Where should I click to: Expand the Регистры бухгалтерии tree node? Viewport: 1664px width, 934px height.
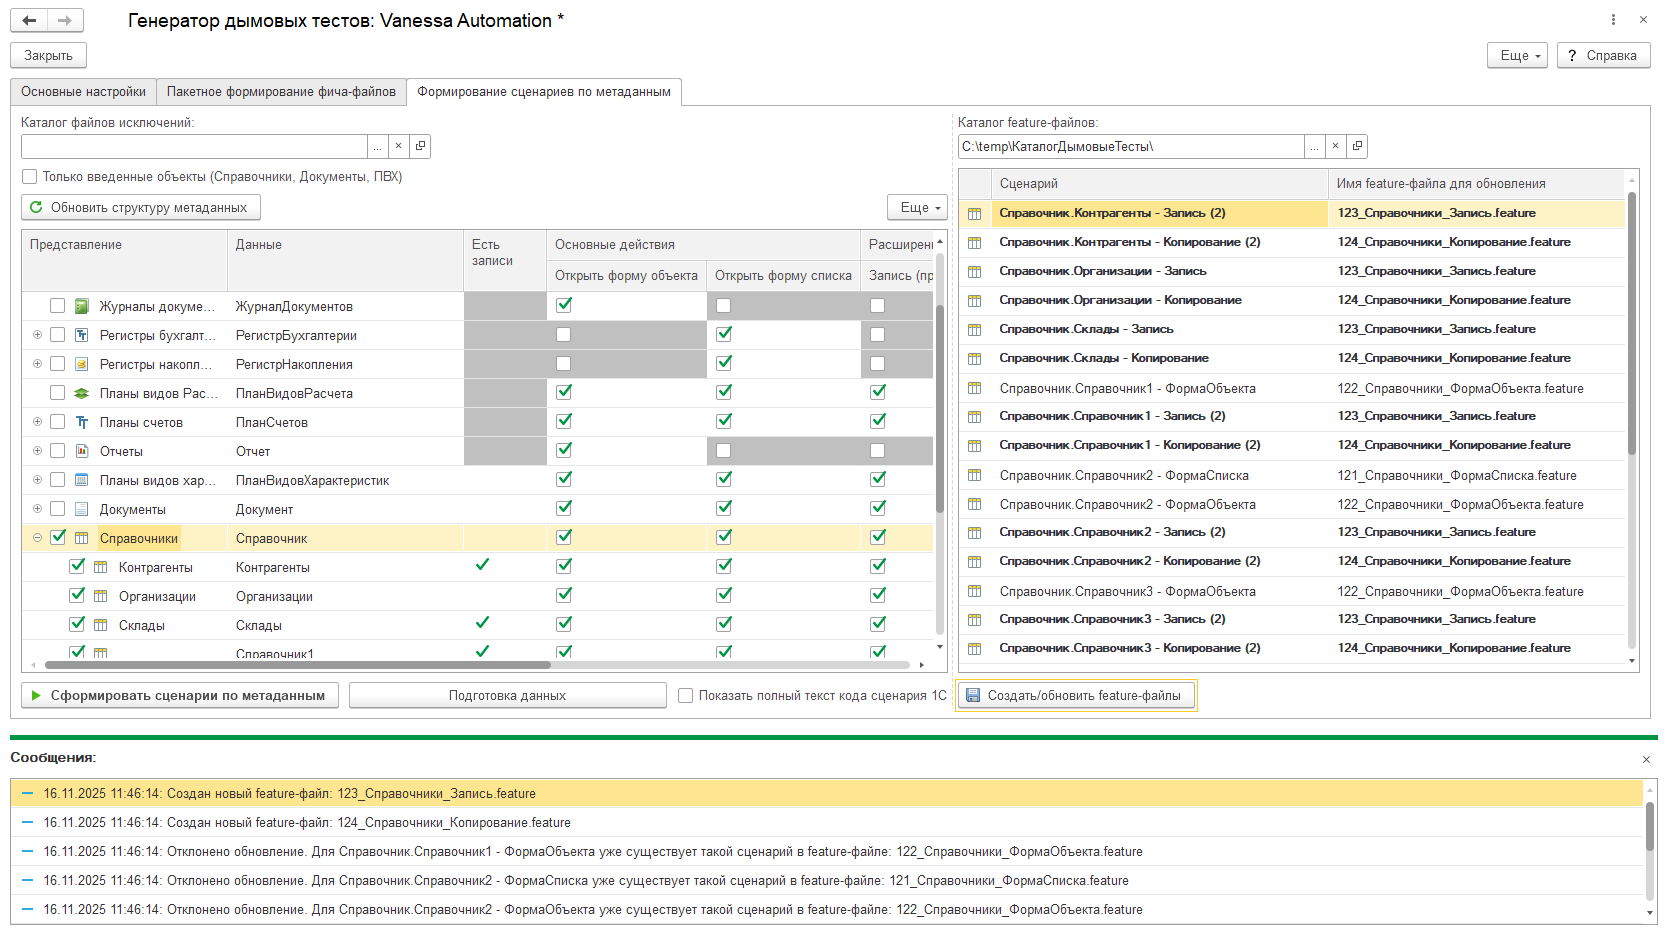[x=37, y=335]
